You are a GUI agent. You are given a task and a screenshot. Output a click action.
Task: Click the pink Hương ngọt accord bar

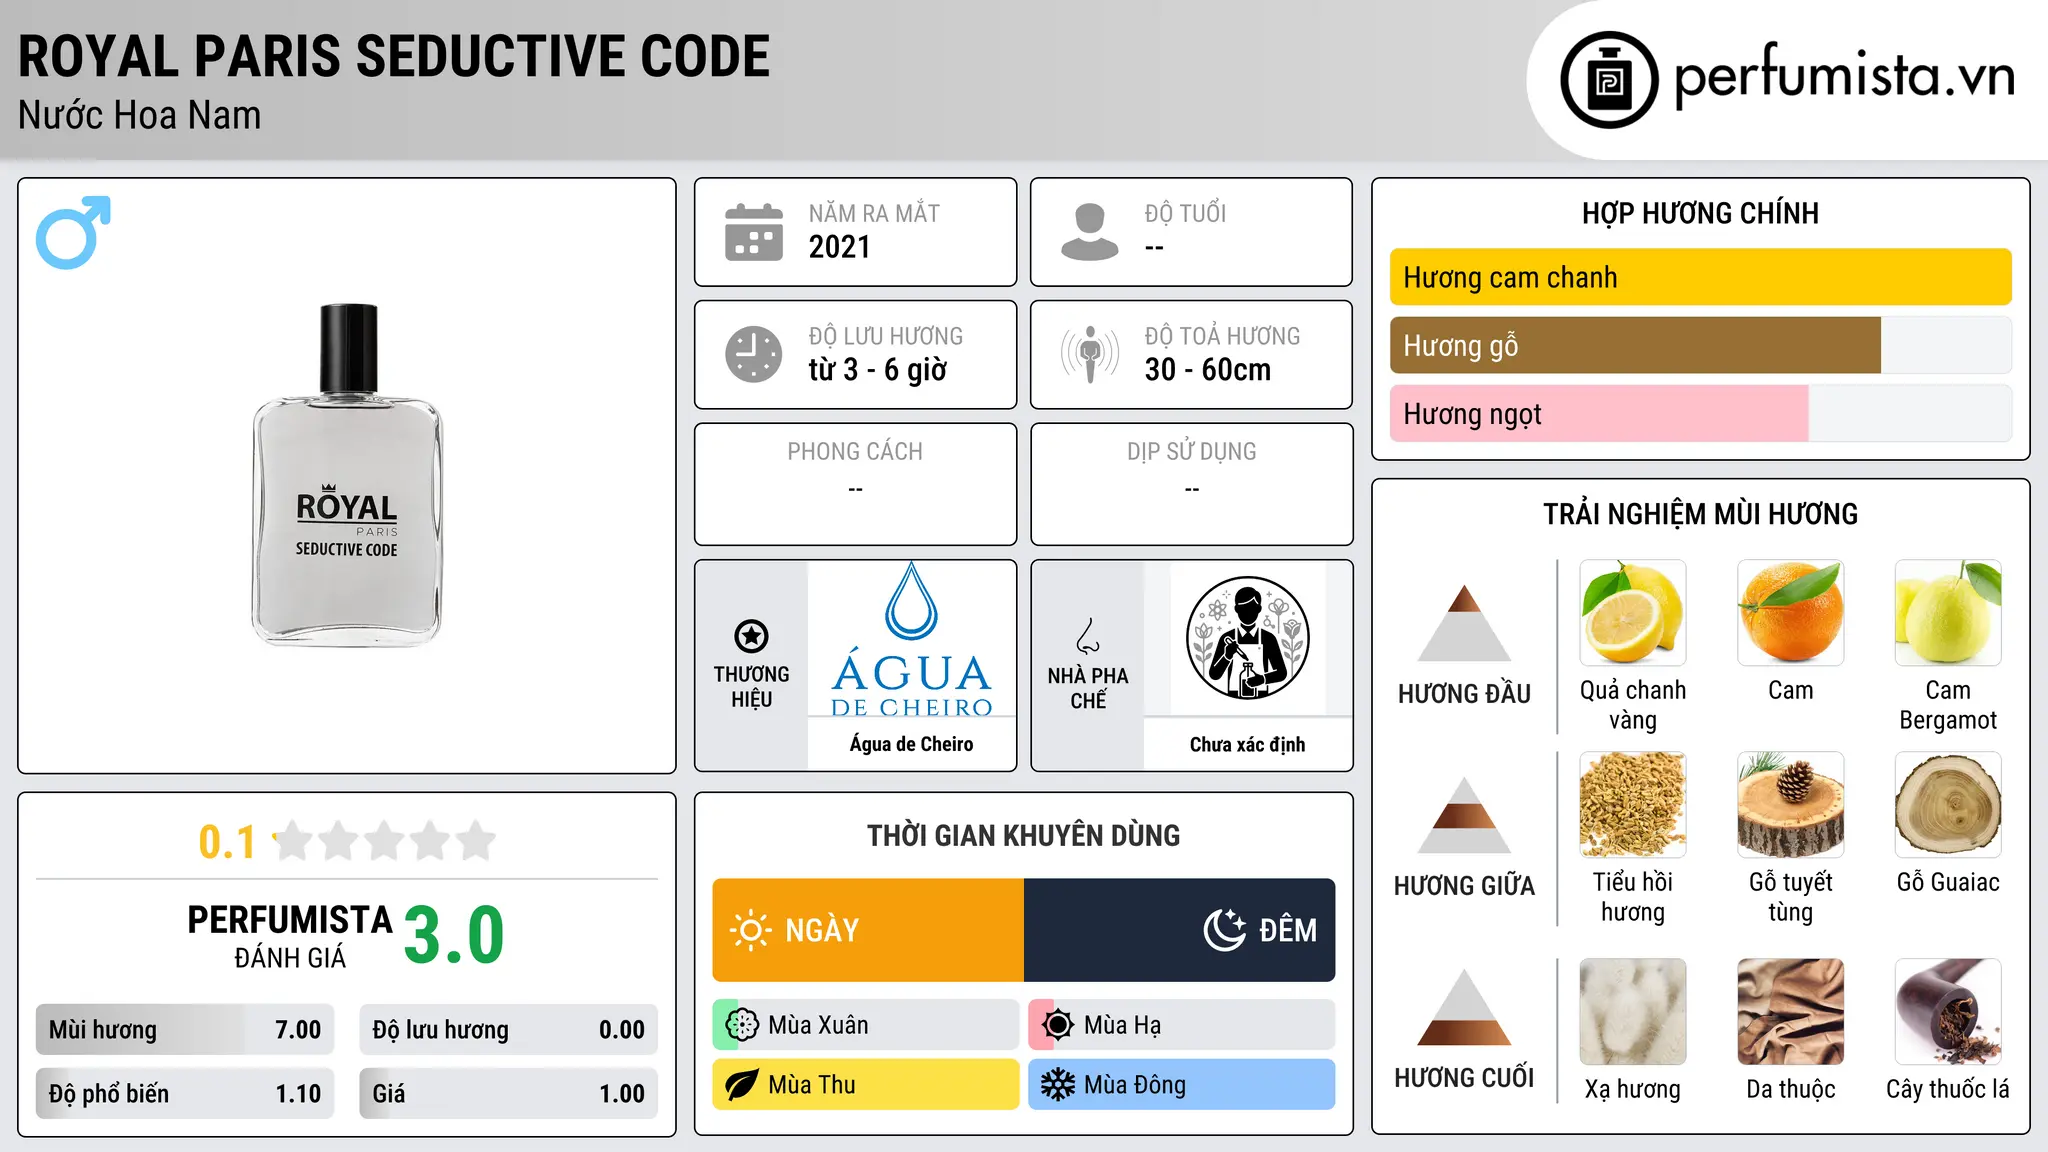click(x=1599, y=413)
